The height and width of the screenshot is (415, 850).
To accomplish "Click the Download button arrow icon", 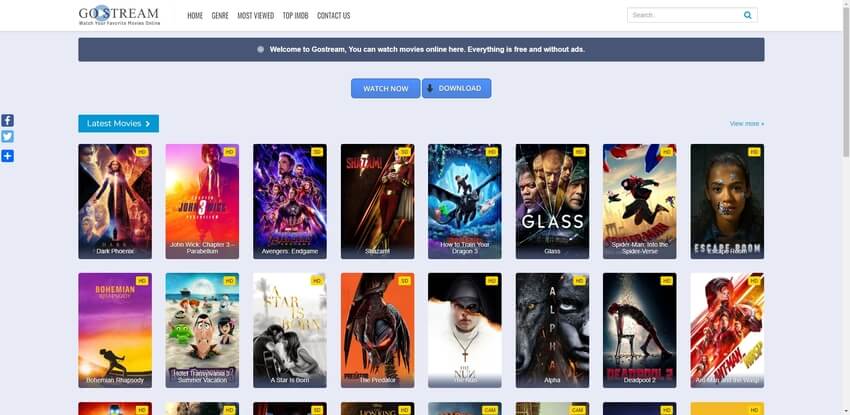I will point(430,88).
